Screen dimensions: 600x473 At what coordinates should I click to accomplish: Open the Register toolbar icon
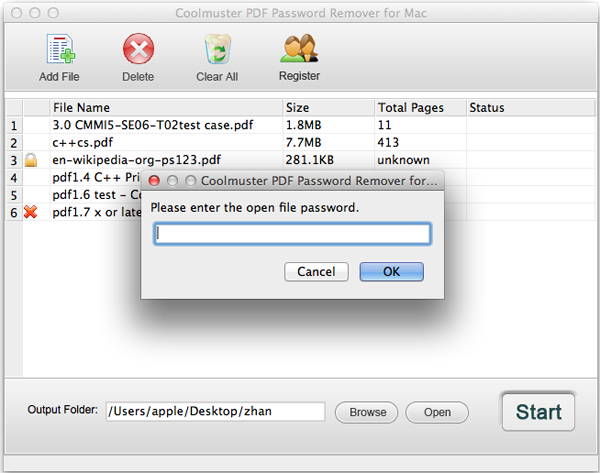tap(299, 50)
